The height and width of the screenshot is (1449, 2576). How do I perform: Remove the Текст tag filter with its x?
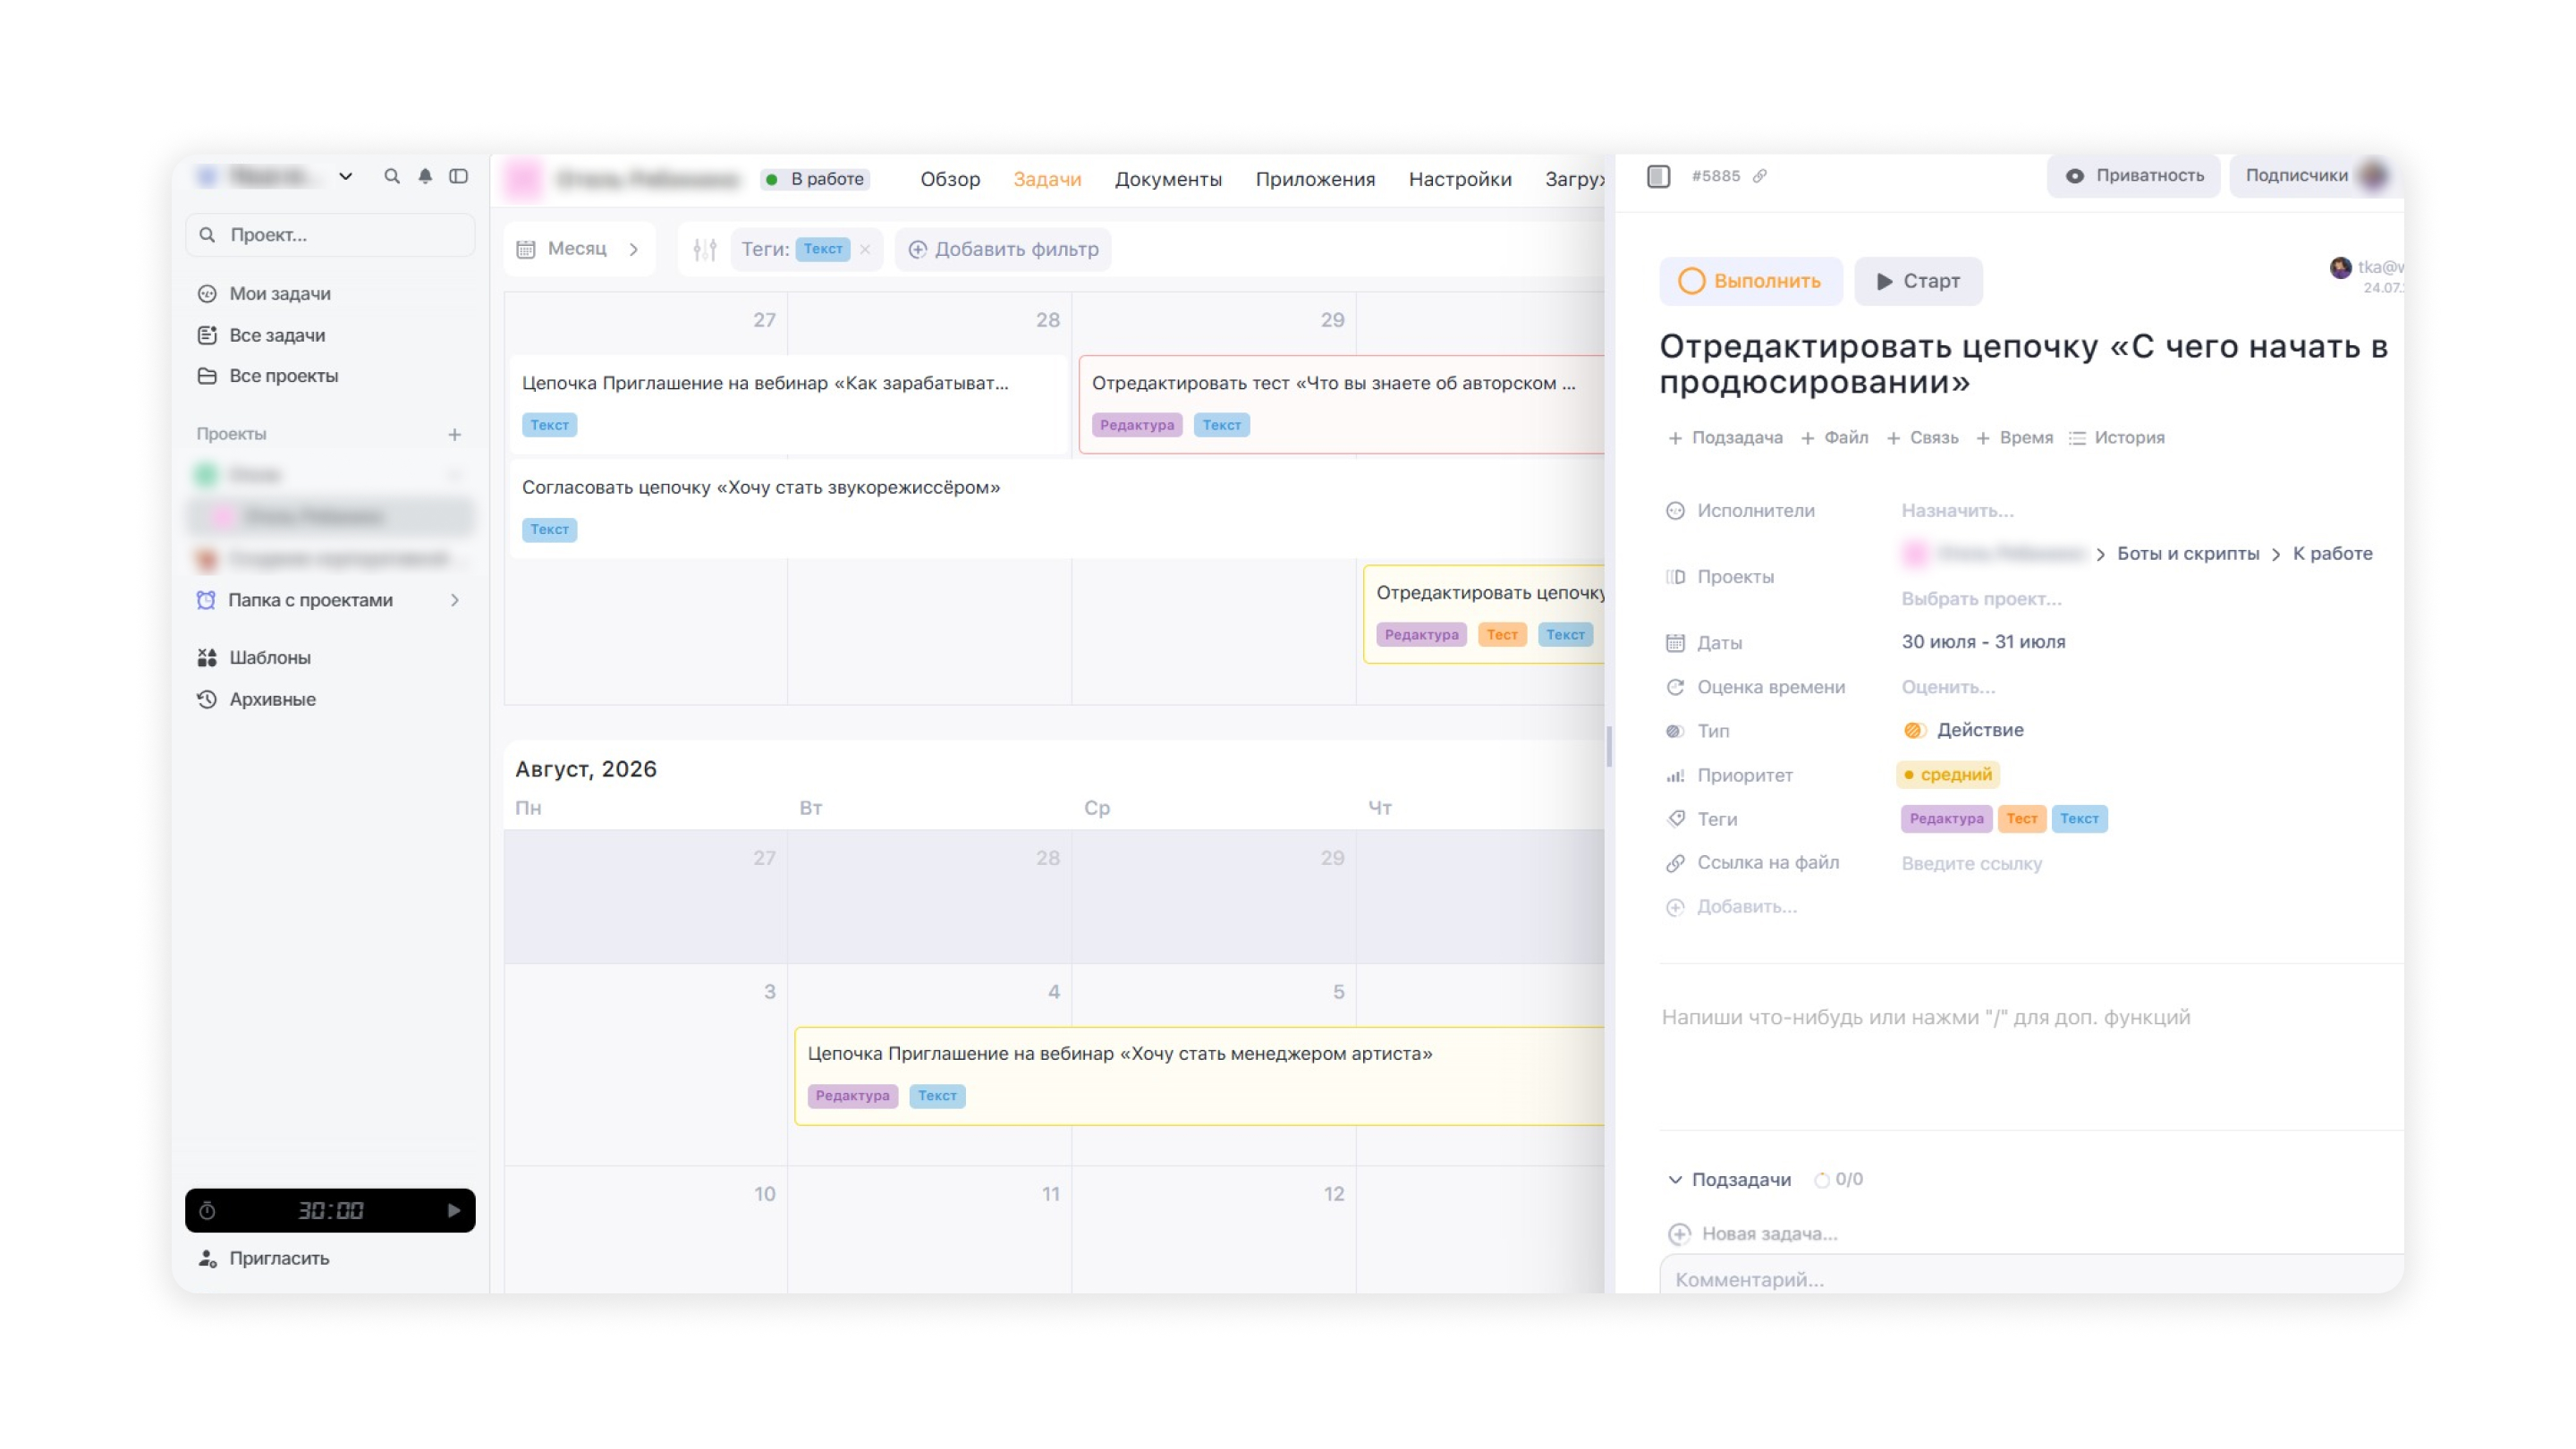pos(865,249)
